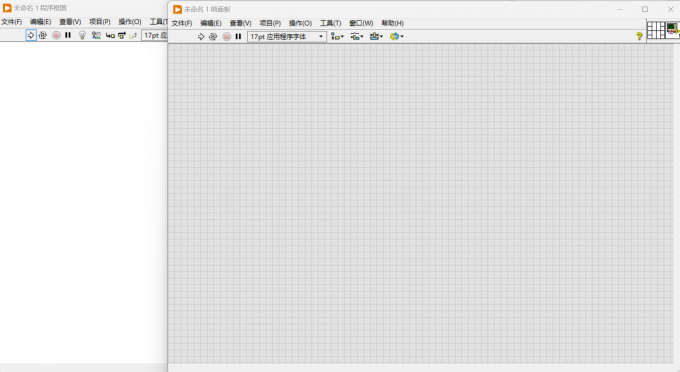Viewport: 680px width, 372px height.
Task: Expand the Align Objects dropdown
Action: point(337,37)
